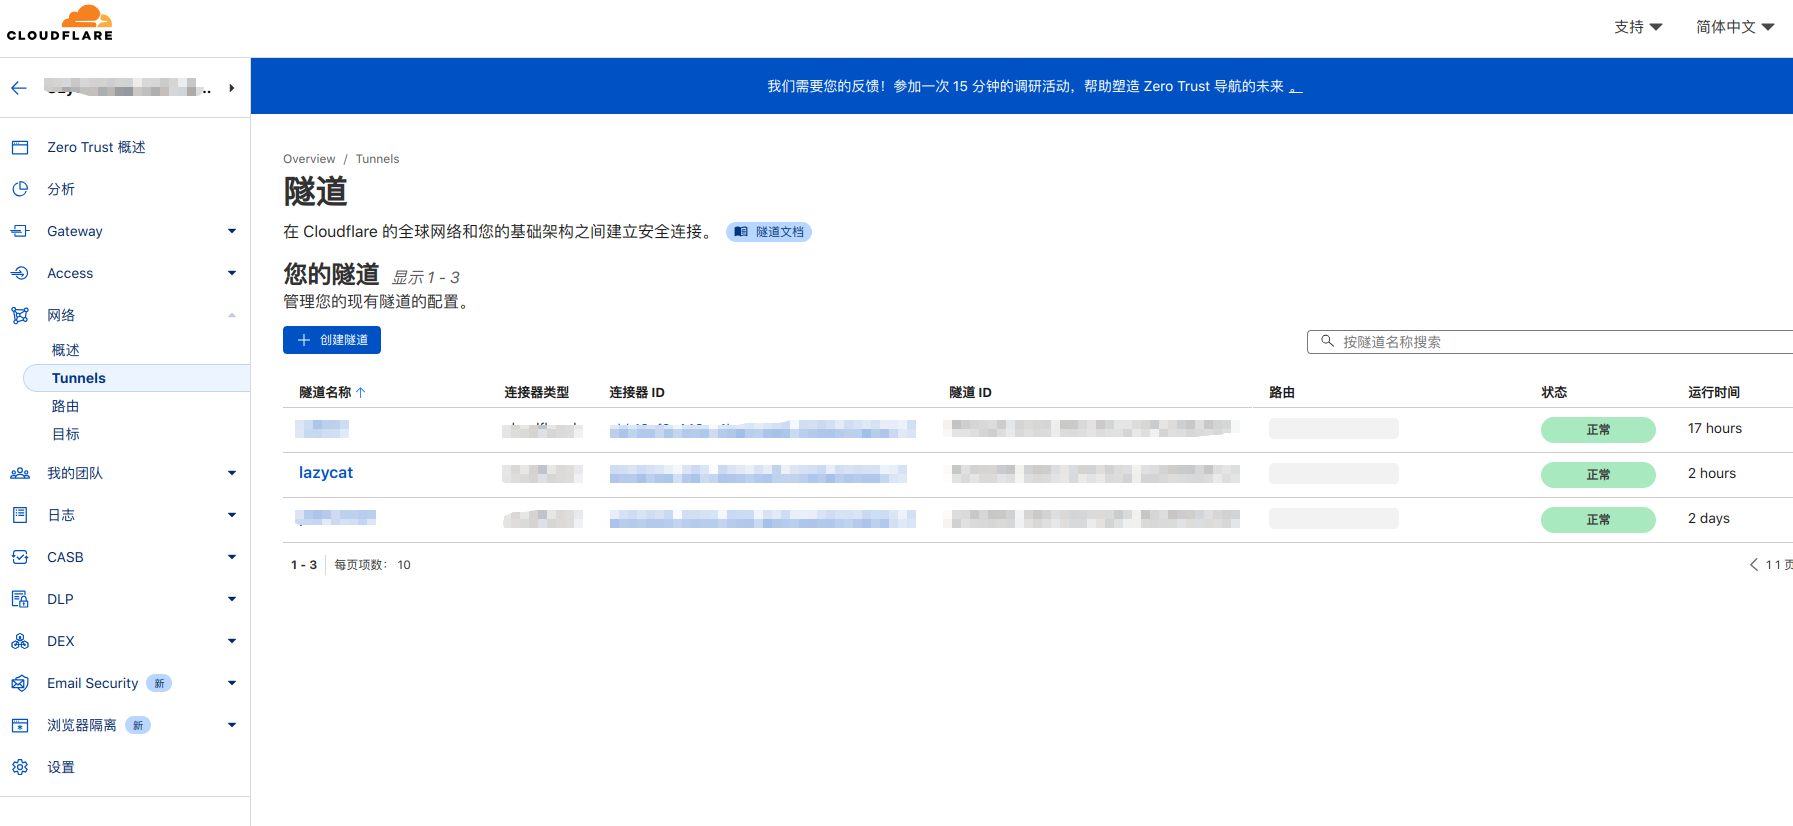Click the 隧道 ID column header

pyautogui.click(x=970, y=392)
